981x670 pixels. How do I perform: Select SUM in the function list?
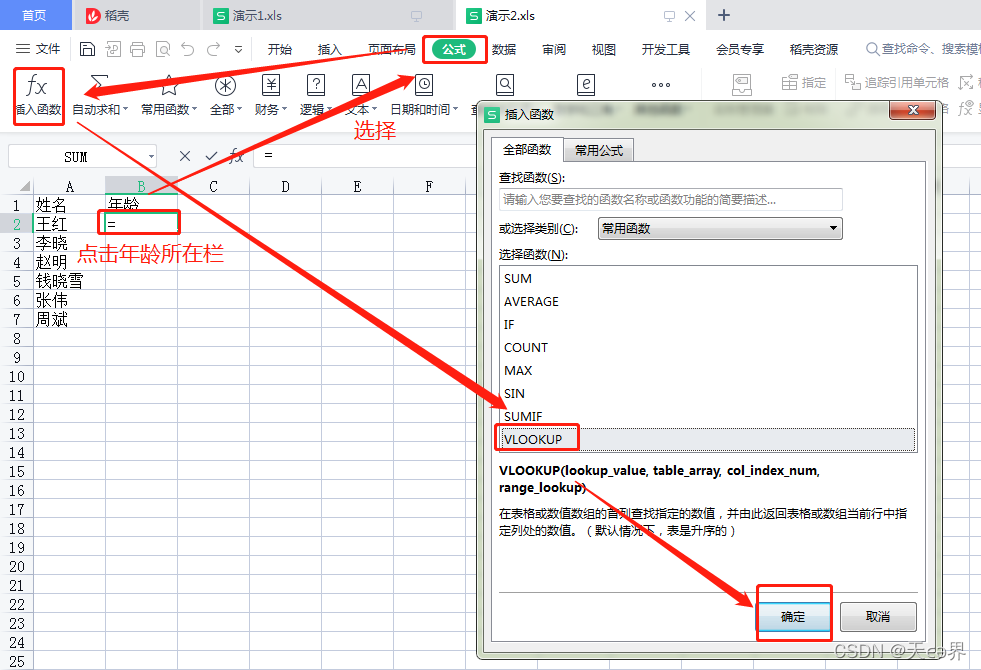708,278
